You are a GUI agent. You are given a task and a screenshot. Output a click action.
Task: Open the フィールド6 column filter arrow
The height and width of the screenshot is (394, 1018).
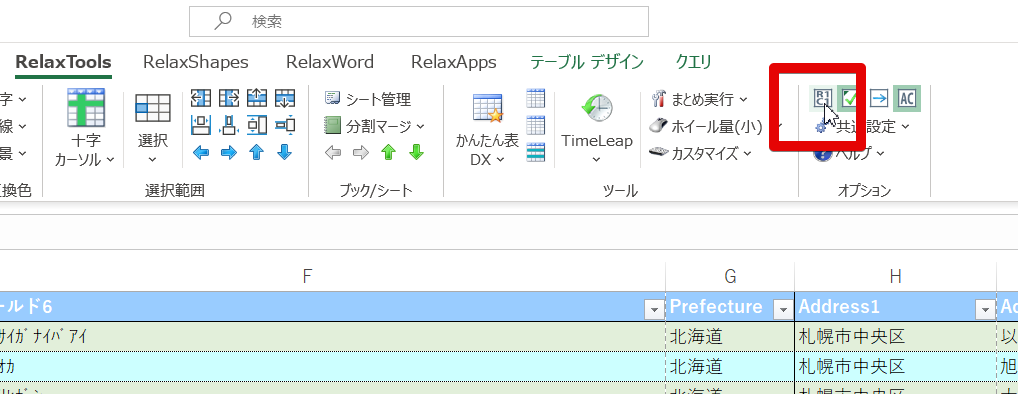tap(654, 310)
